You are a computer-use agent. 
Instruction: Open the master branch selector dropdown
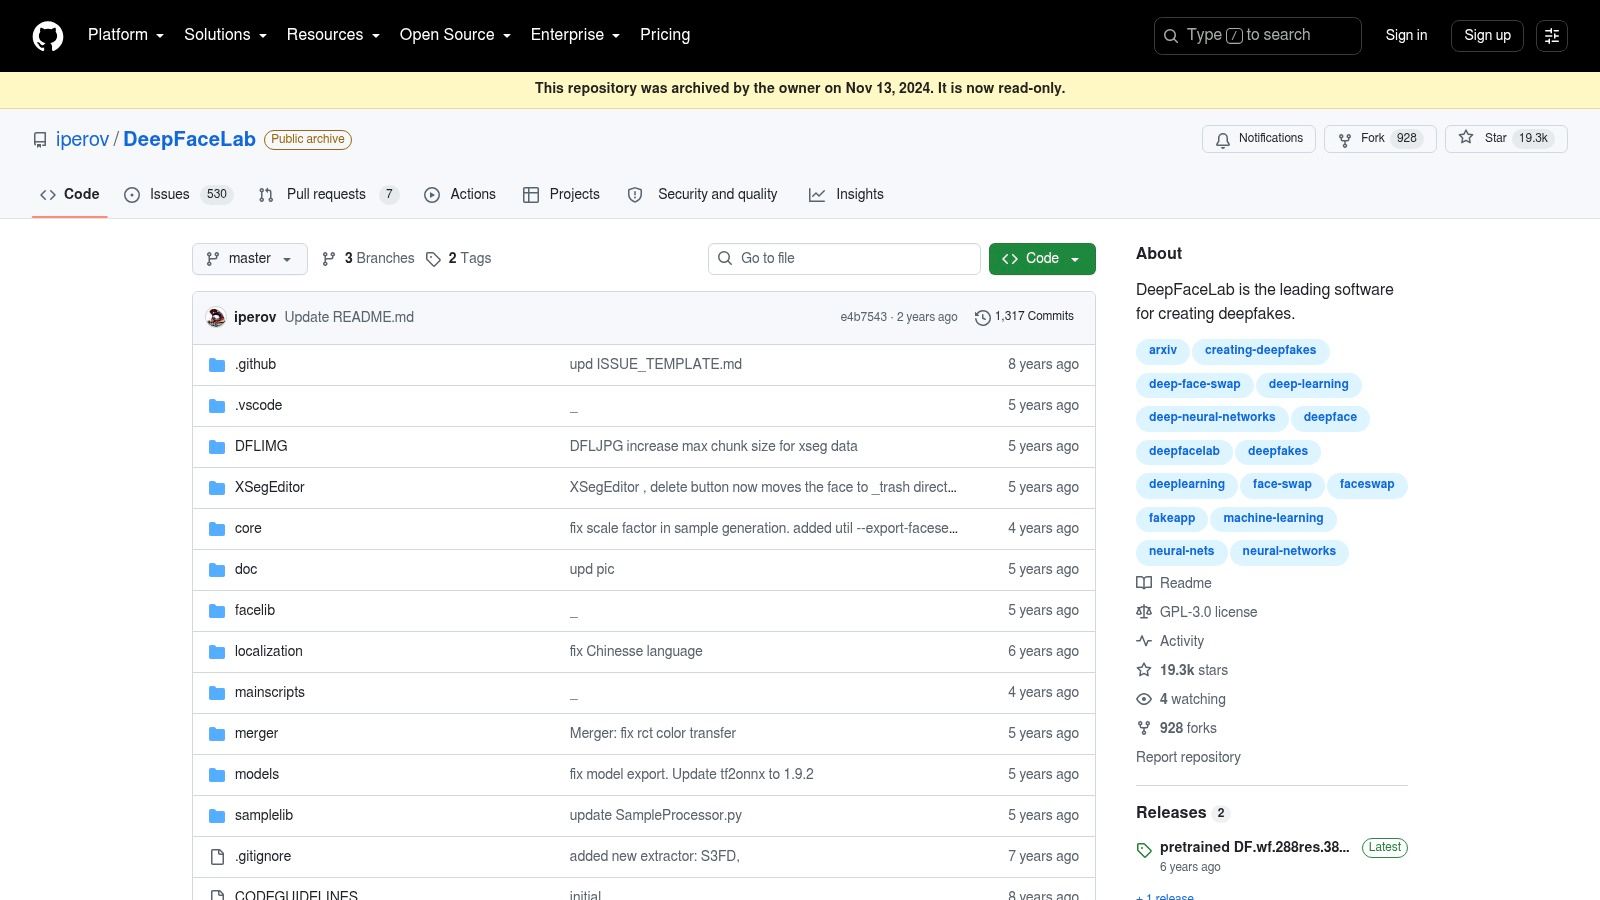pyautogui.click(x=250, y=259)
